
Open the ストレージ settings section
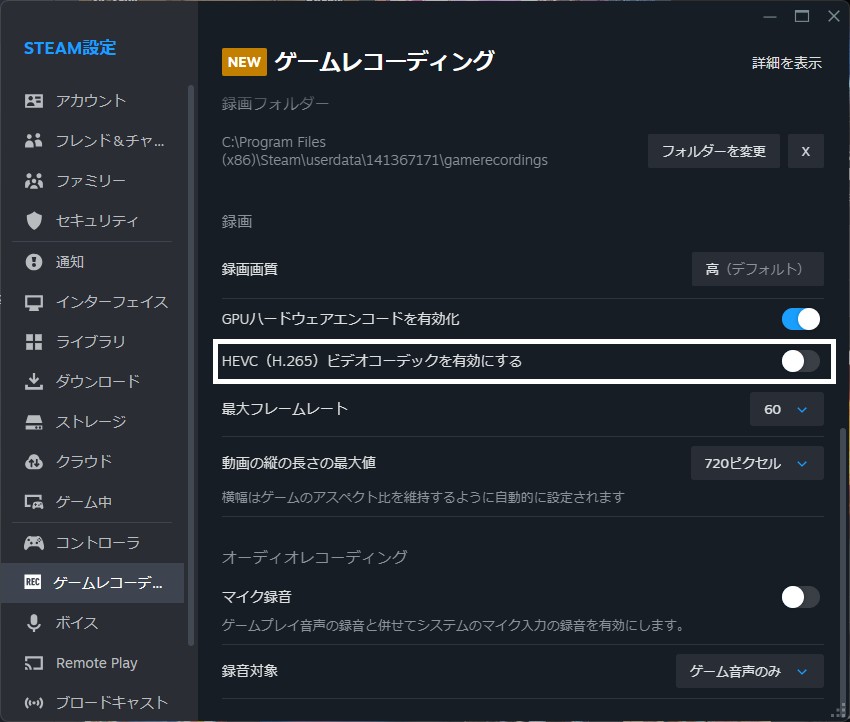click(92, 422)
